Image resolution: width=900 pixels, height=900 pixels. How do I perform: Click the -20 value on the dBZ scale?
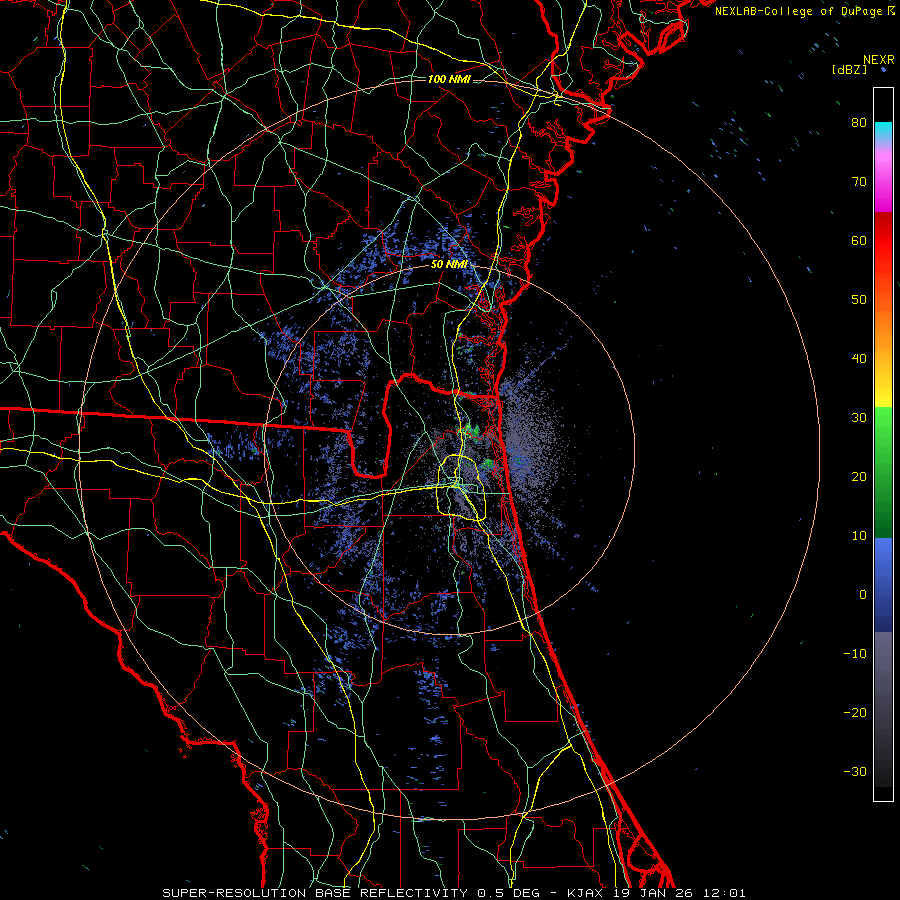(855, 712)
